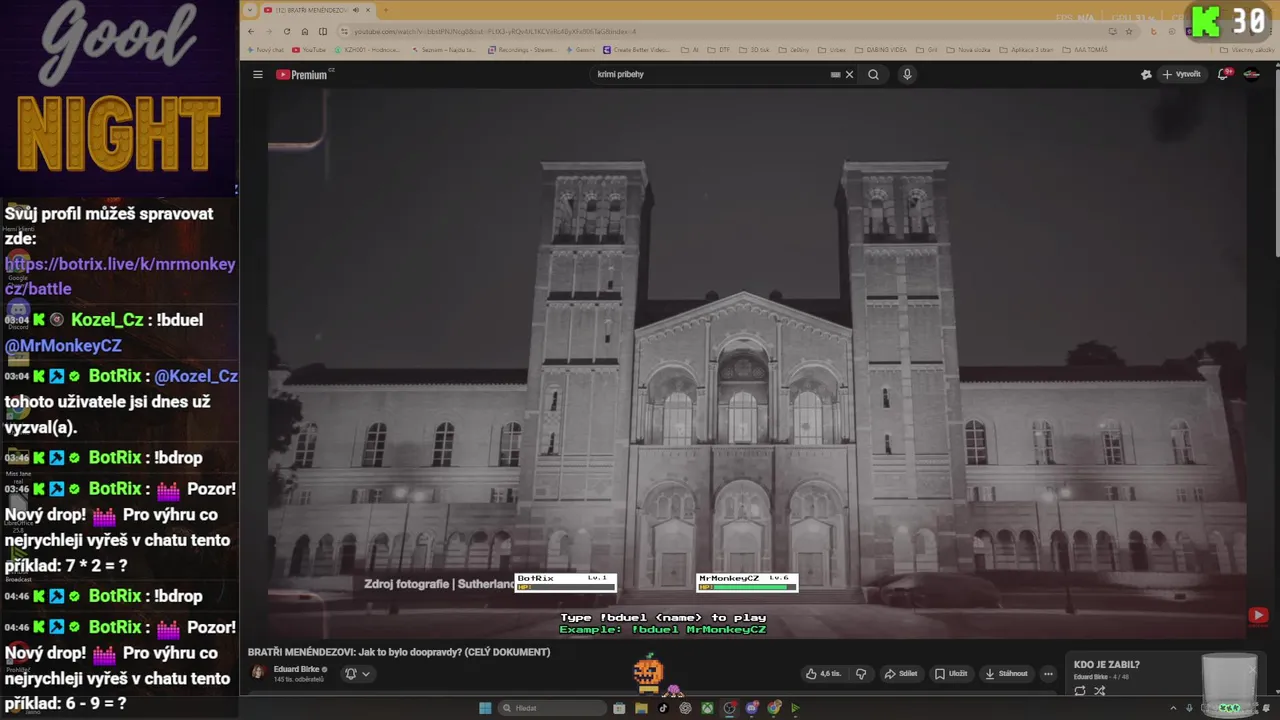1280x720 pixels.
Task: Start voice search with microphone icon
Action: (x=907, y=74)
